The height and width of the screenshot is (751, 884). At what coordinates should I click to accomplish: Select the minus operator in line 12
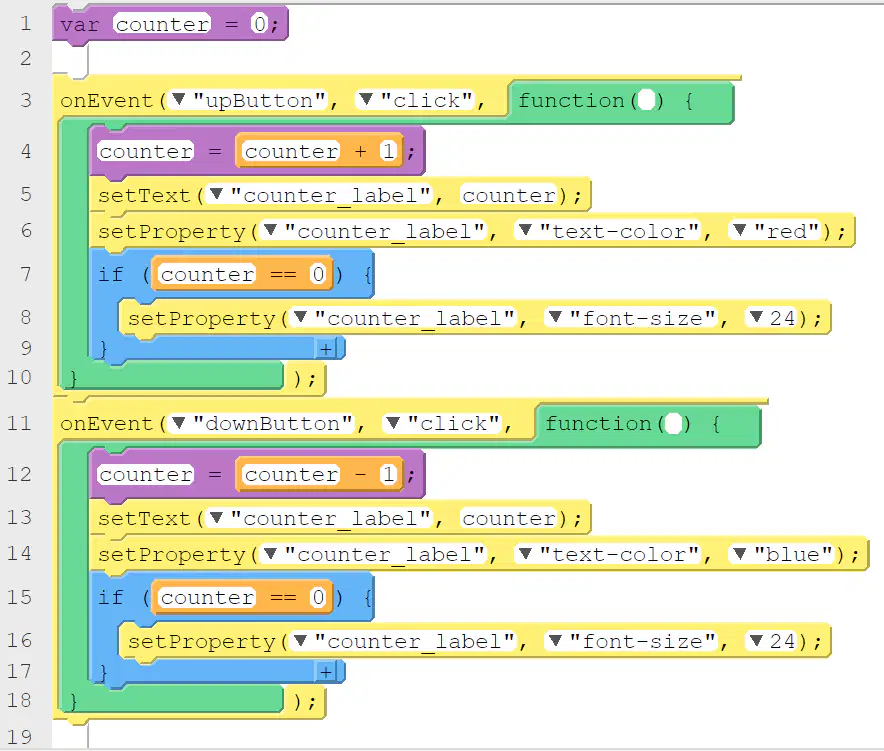click(360, 474)
